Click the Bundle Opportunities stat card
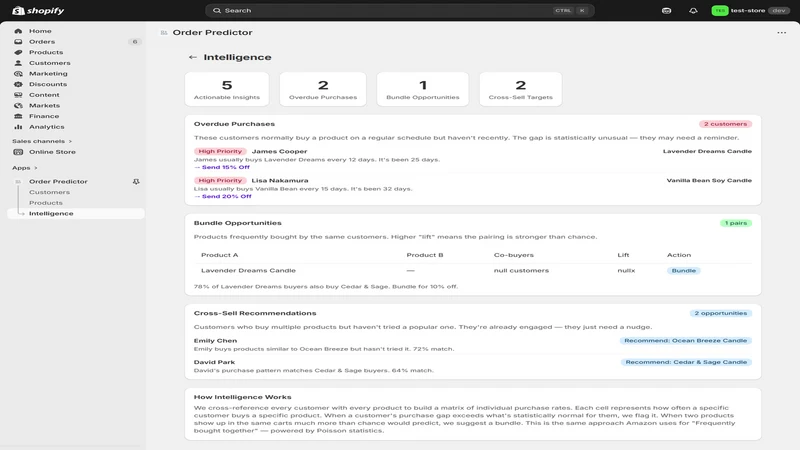Viewport: 800px width, 450px height. coord(422,89)
